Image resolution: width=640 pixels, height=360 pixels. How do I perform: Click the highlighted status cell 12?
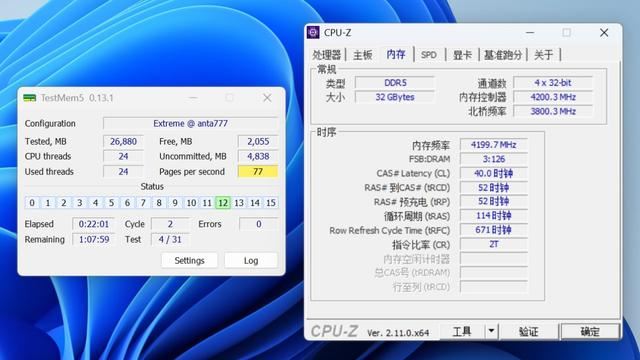(x=223, y=203)
